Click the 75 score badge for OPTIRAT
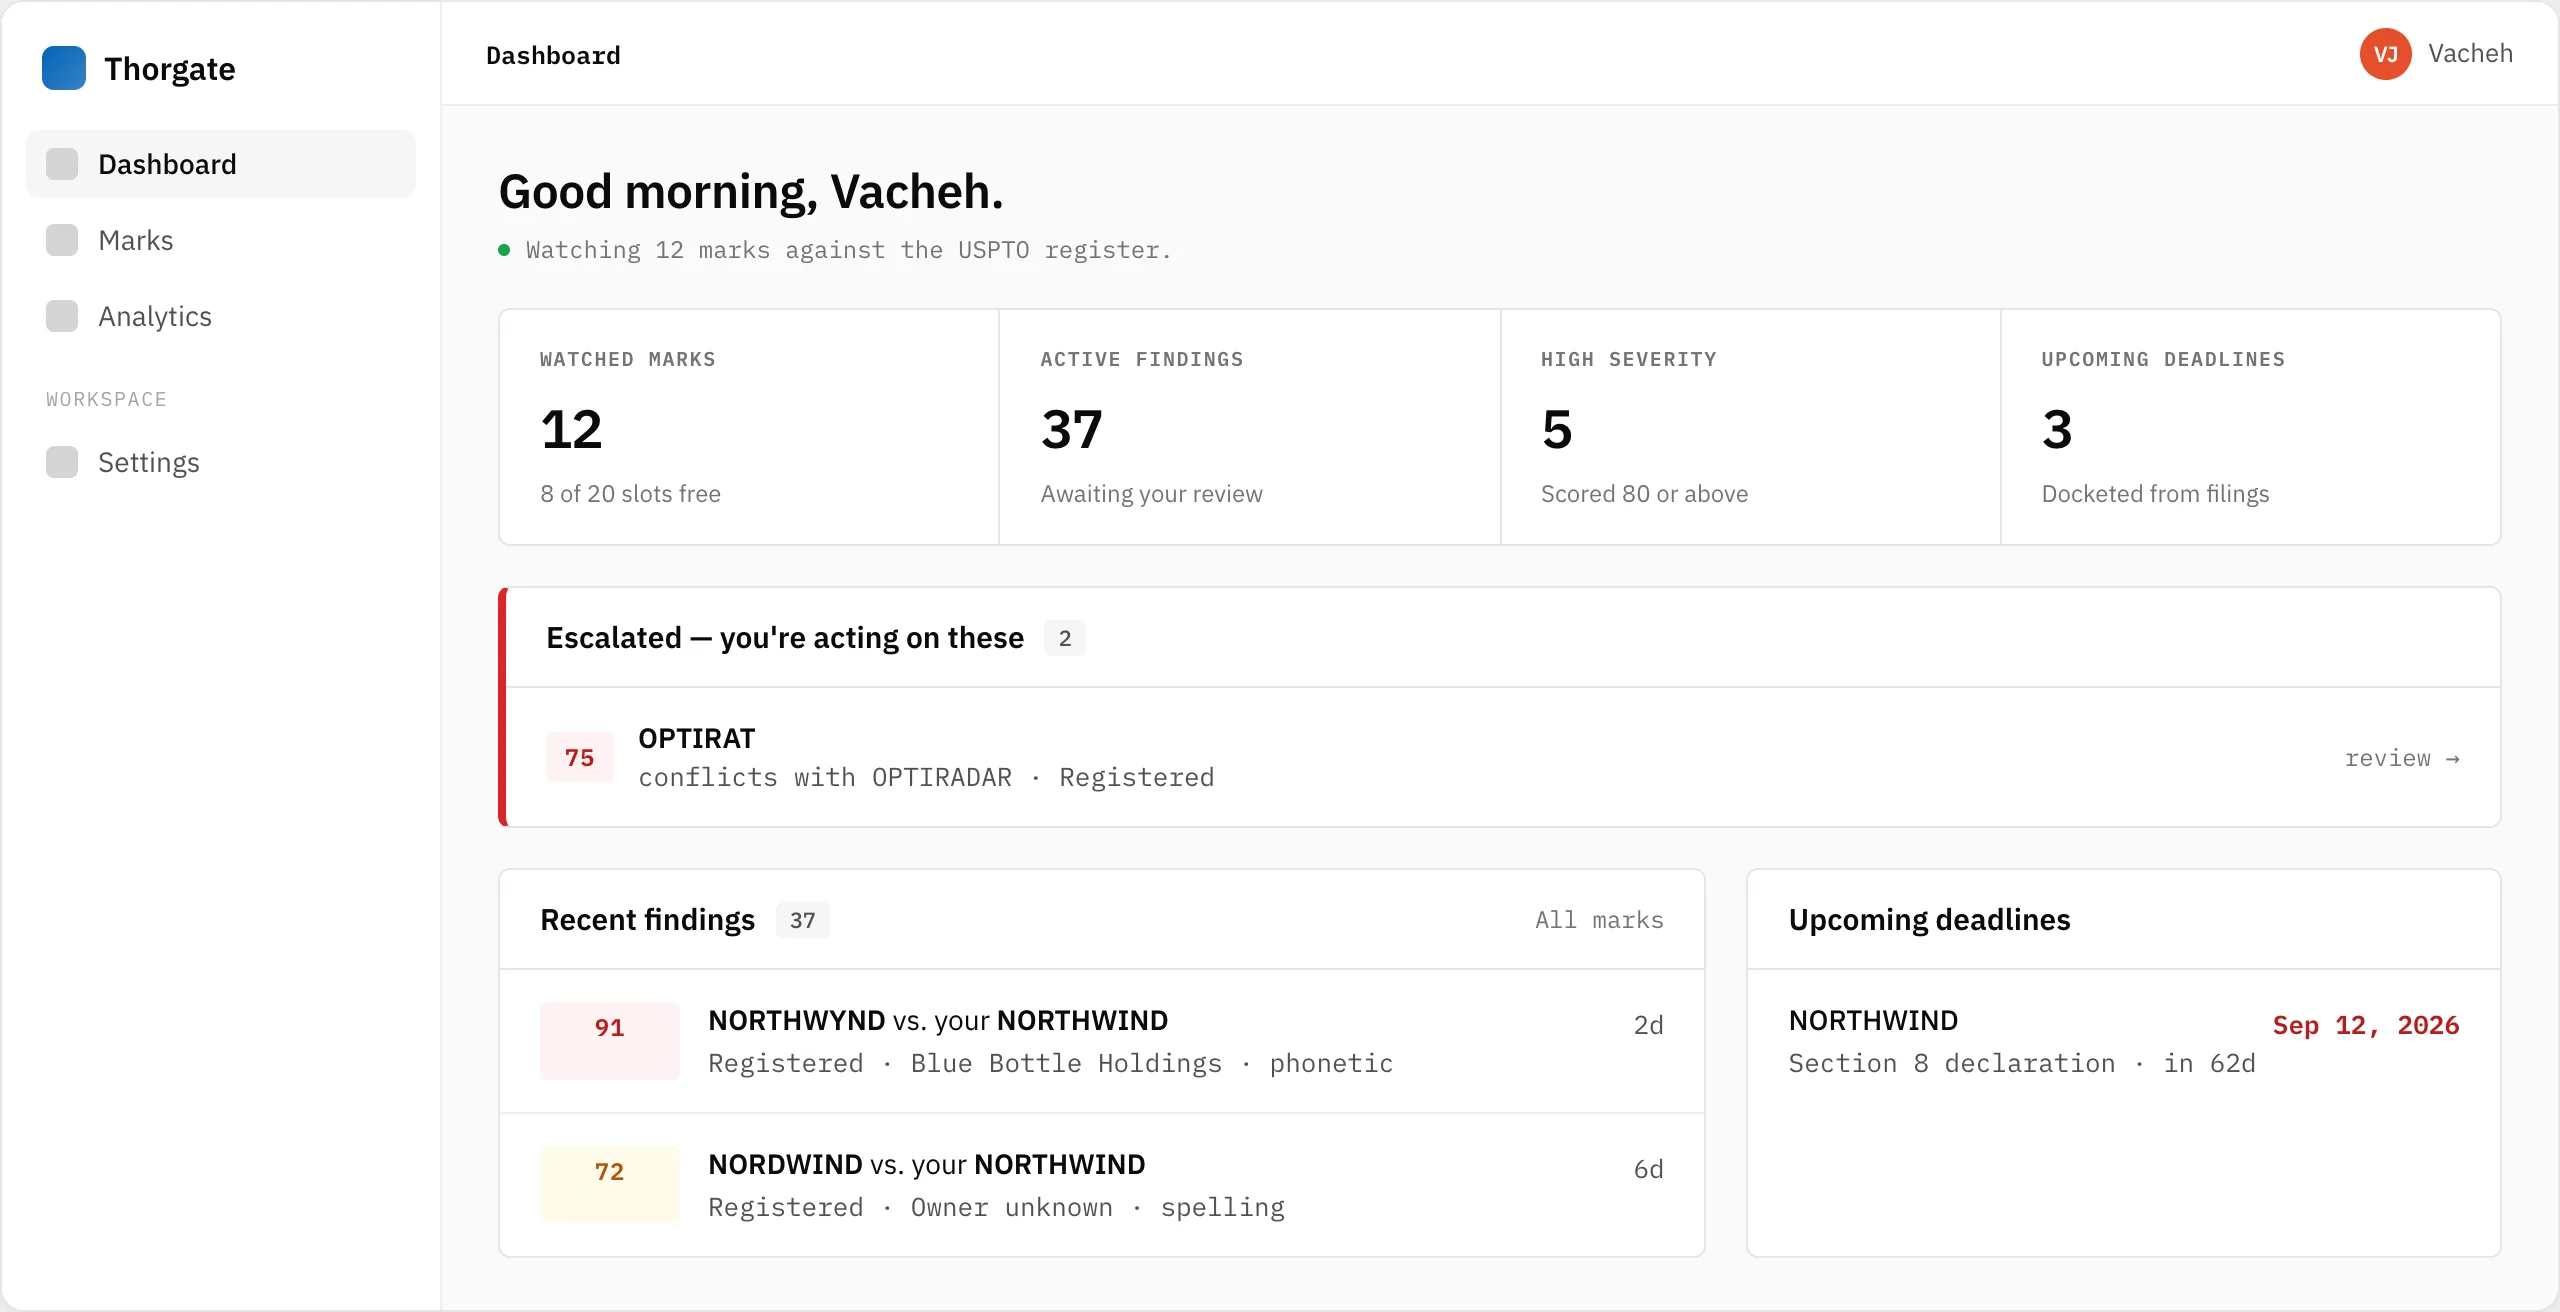This screenshot has width=2560, height=1312. click(580, 758)
